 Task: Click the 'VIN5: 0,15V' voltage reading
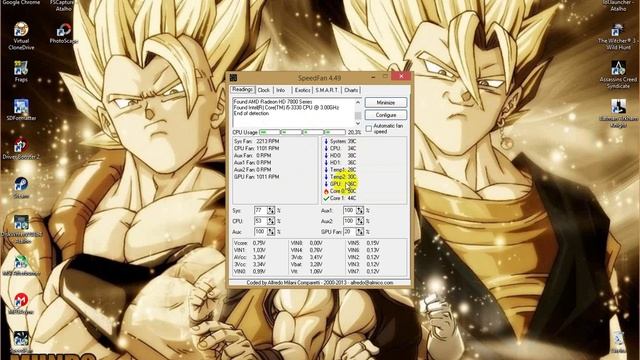pyautogui.click(x=364, y=243)
